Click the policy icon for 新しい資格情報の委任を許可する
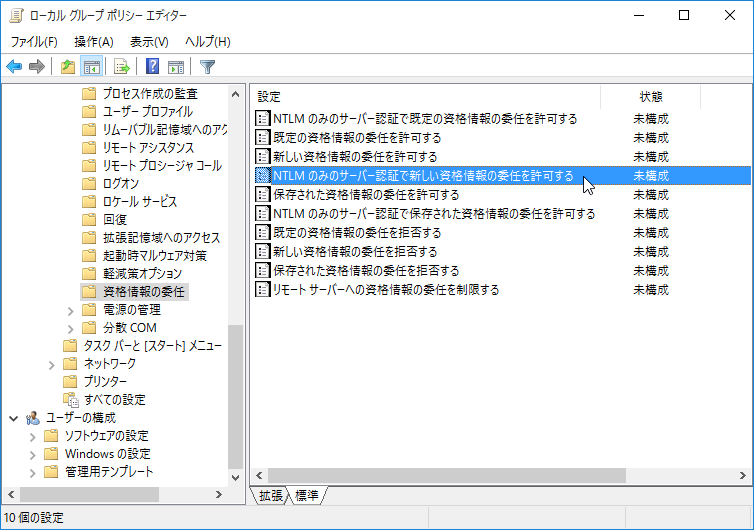Screen dimensions: 754x530 point(263,156)
